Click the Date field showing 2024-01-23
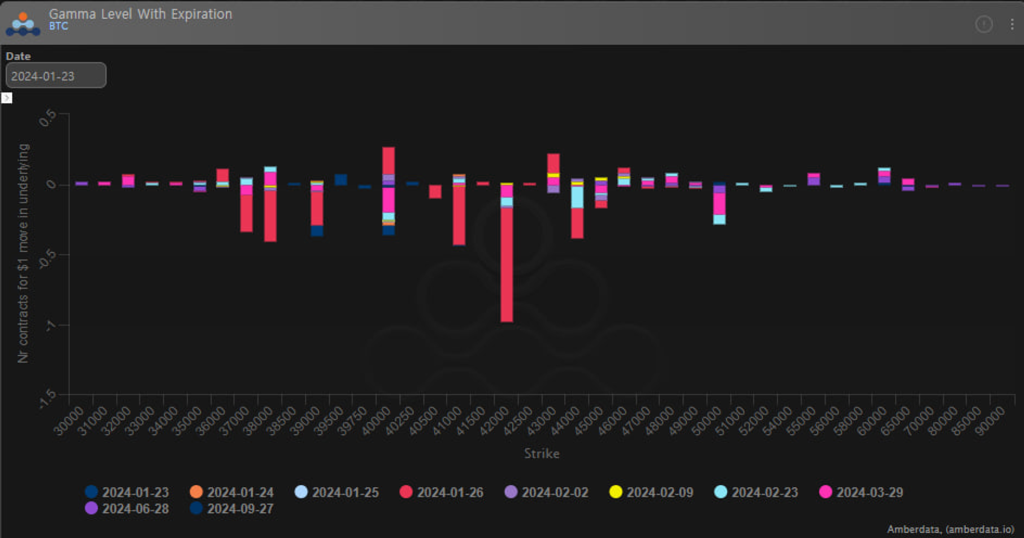The image size is (1024, 538). point(56,76)
